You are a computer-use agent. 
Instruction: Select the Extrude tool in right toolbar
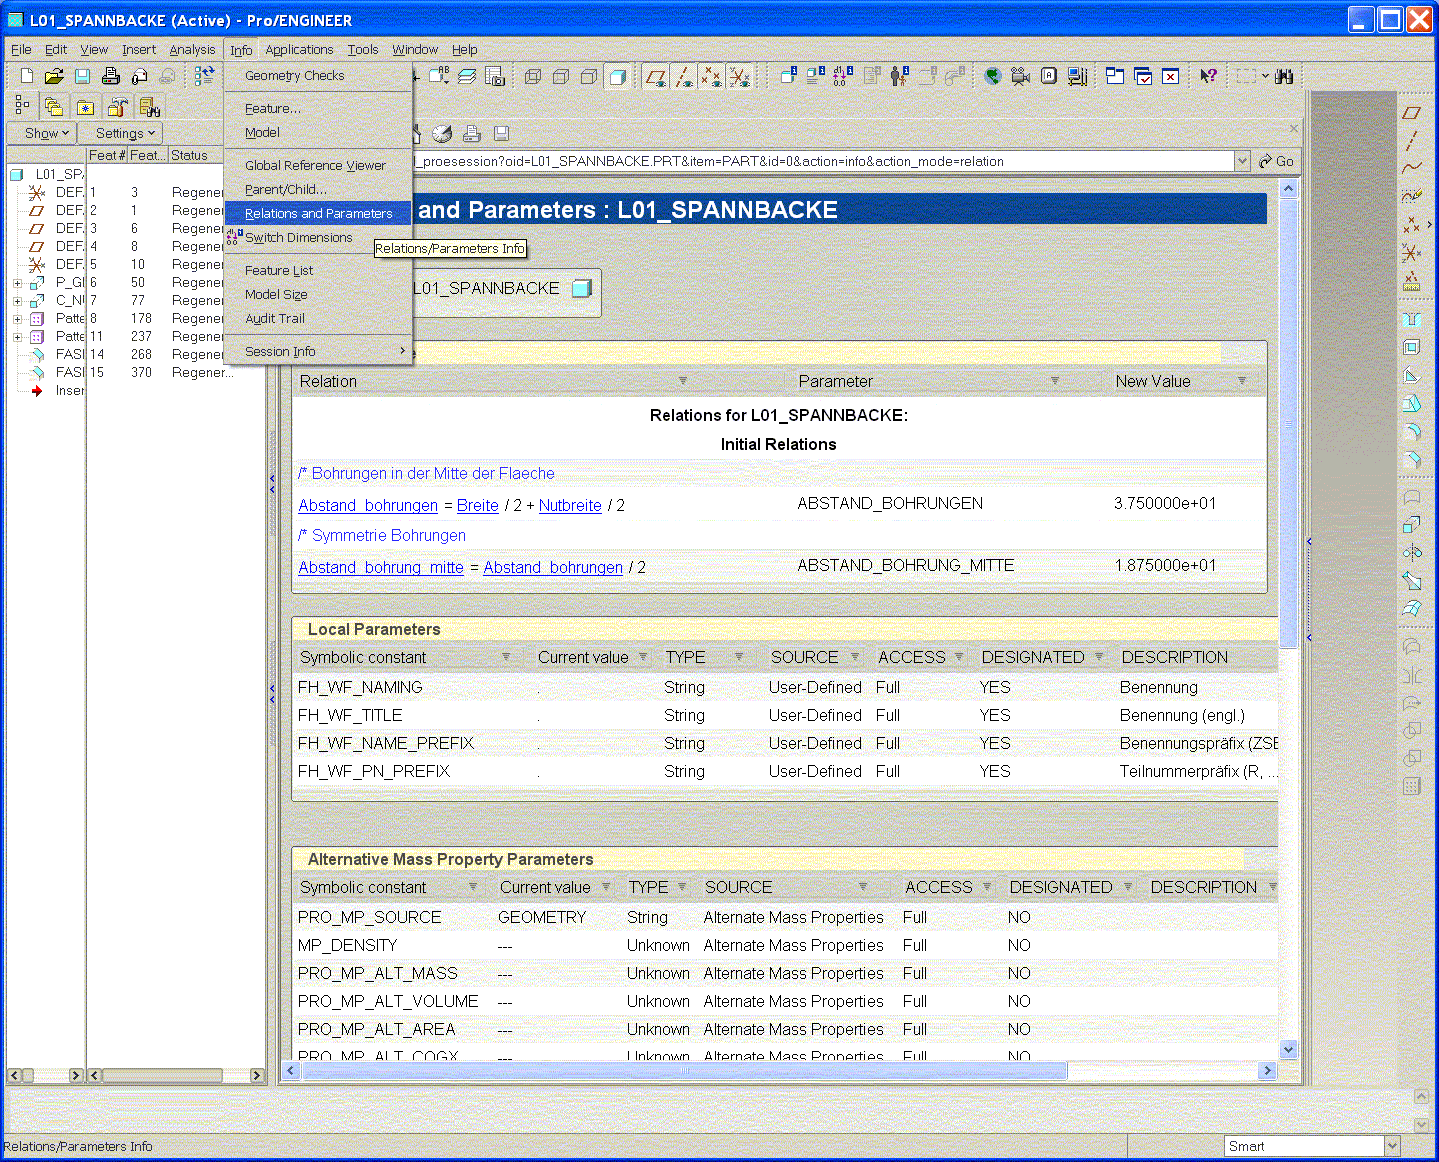1412,524
